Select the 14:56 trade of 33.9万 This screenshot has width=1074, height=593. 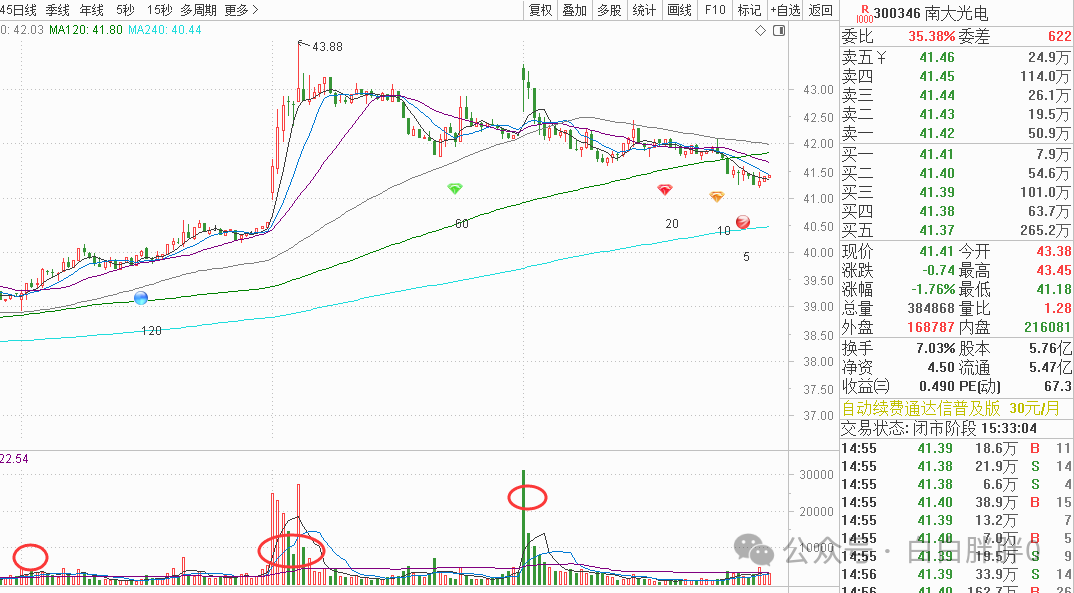tap(956, 574)
